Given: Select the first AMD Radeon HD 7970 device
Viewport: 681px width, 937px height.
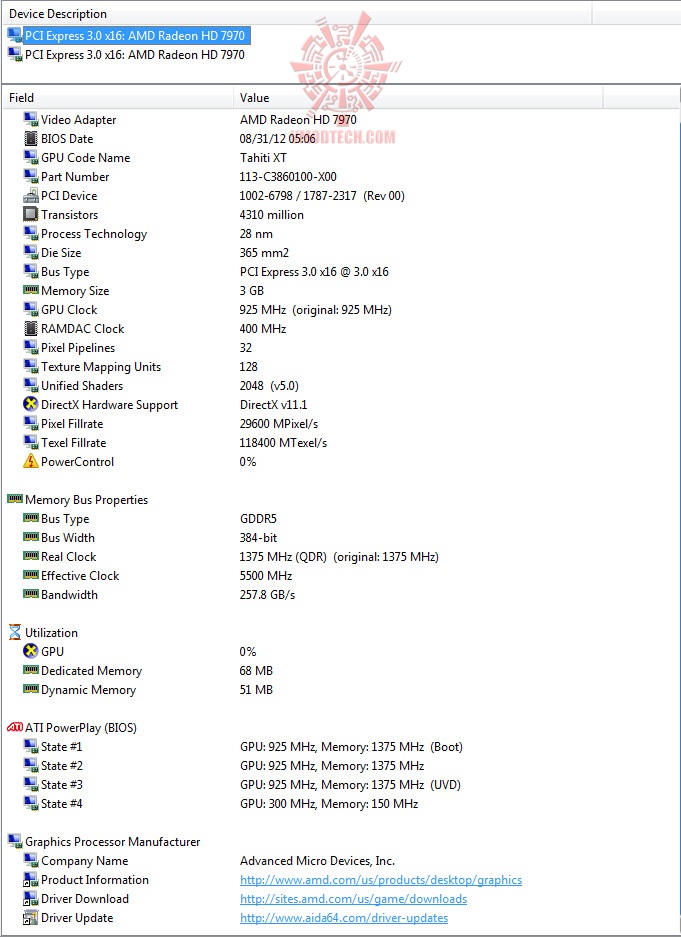Looking at the screenshot, I should (x=135, y=36).
